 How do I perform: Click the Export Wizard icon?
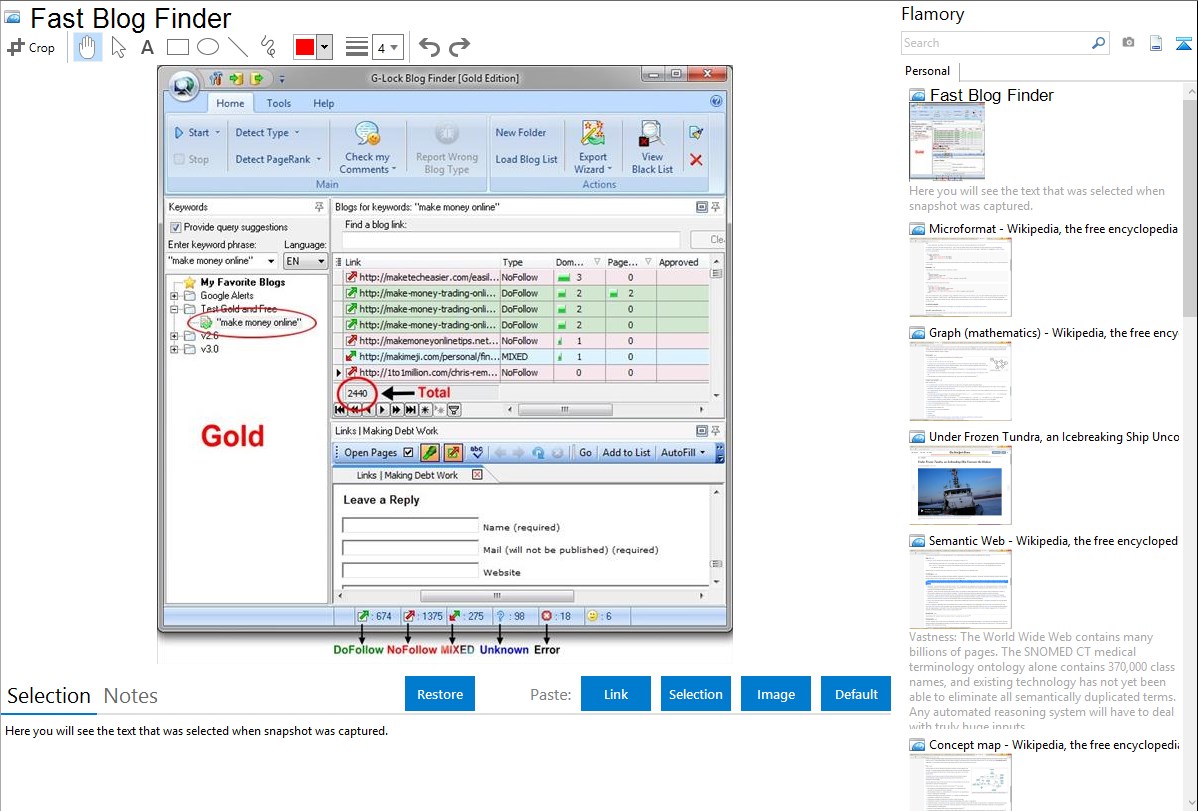coord(592,133)
